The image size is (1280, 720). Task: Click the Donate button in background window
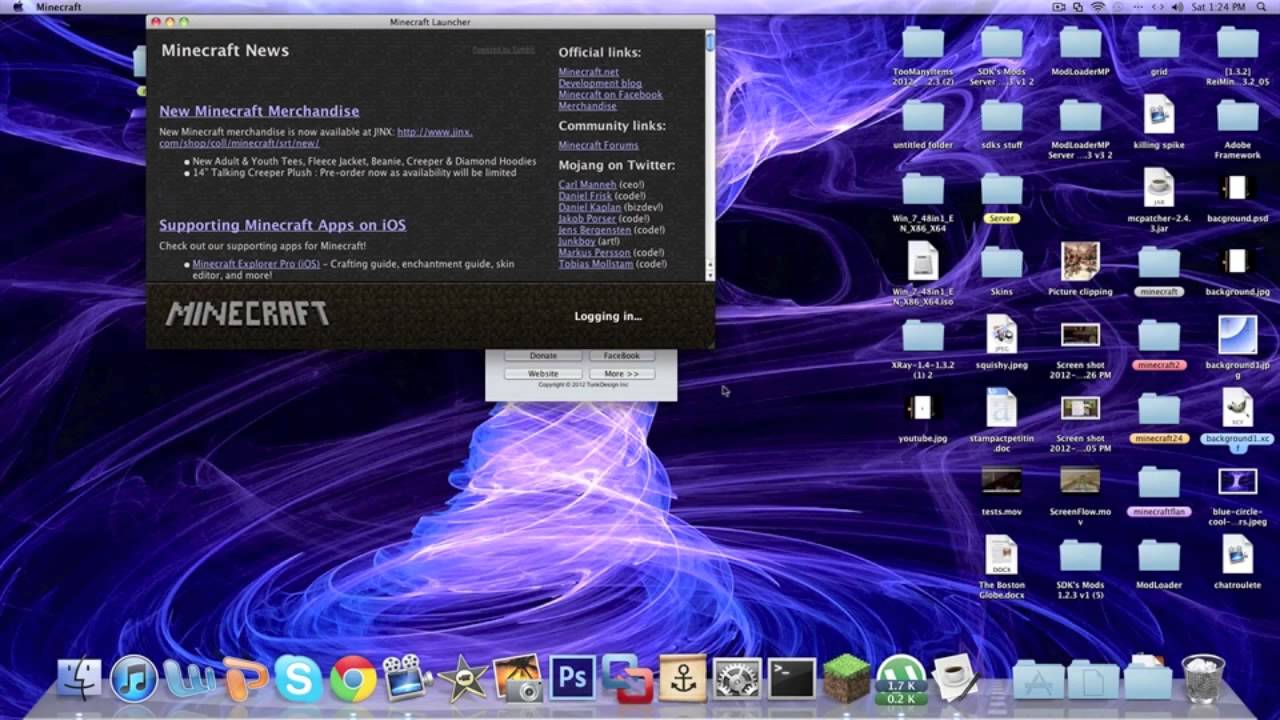[543, 356]
